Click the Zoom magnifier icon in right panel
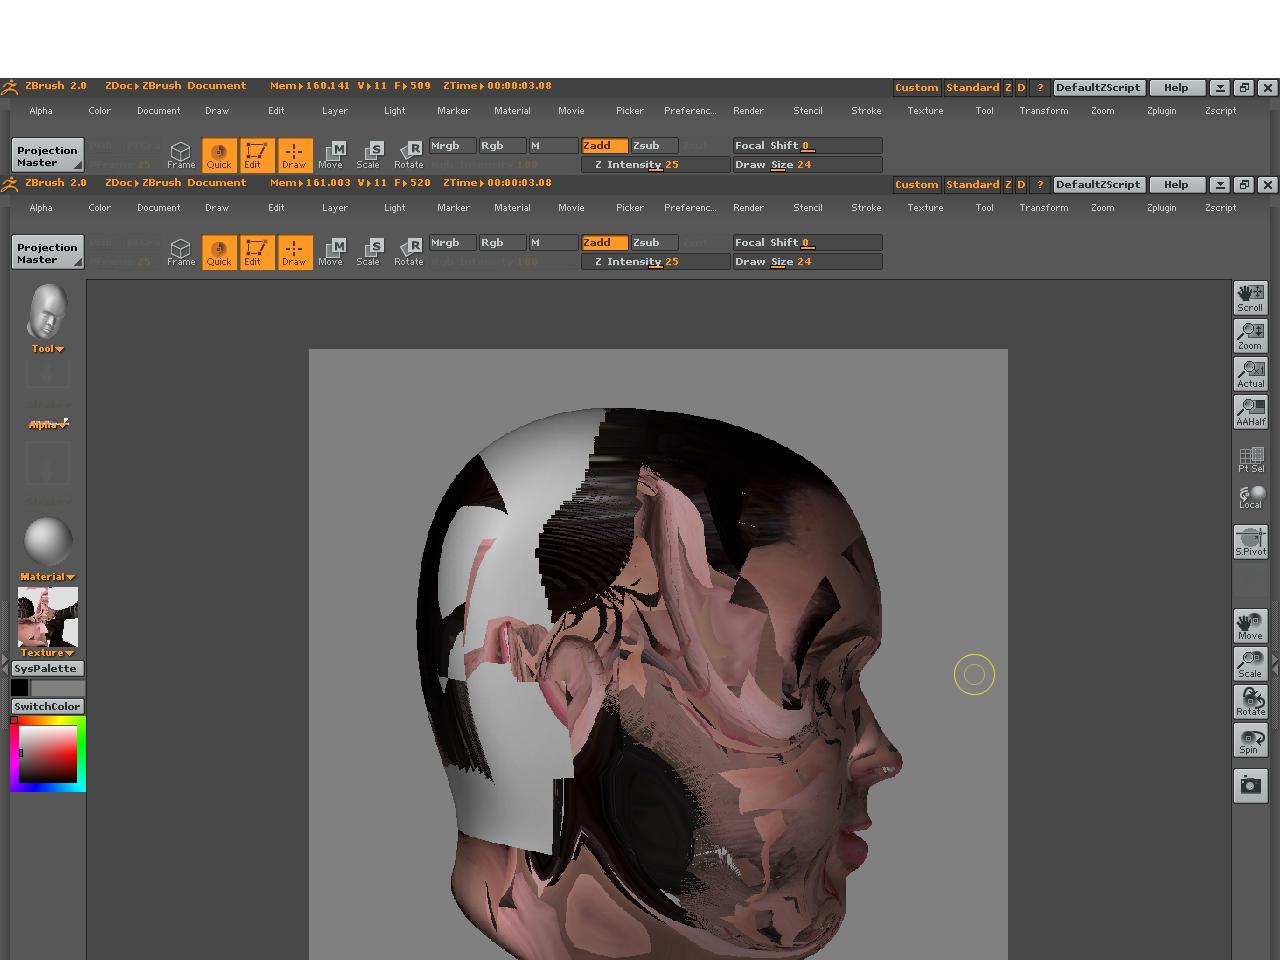 [x=1250, y=335]
